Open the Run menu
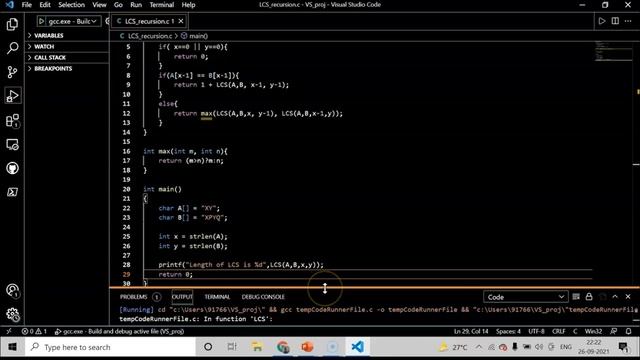 pyautogui.click(x=136, y=5)
